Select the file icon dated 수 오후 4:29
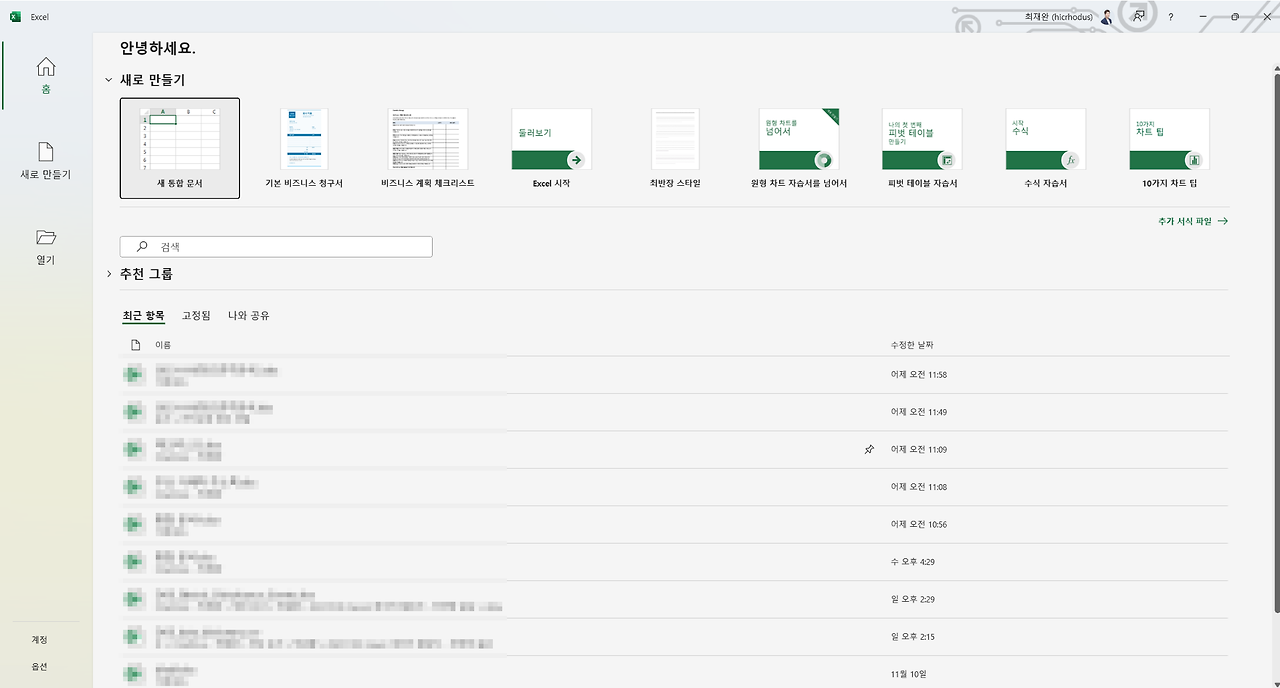 point(133,562)
